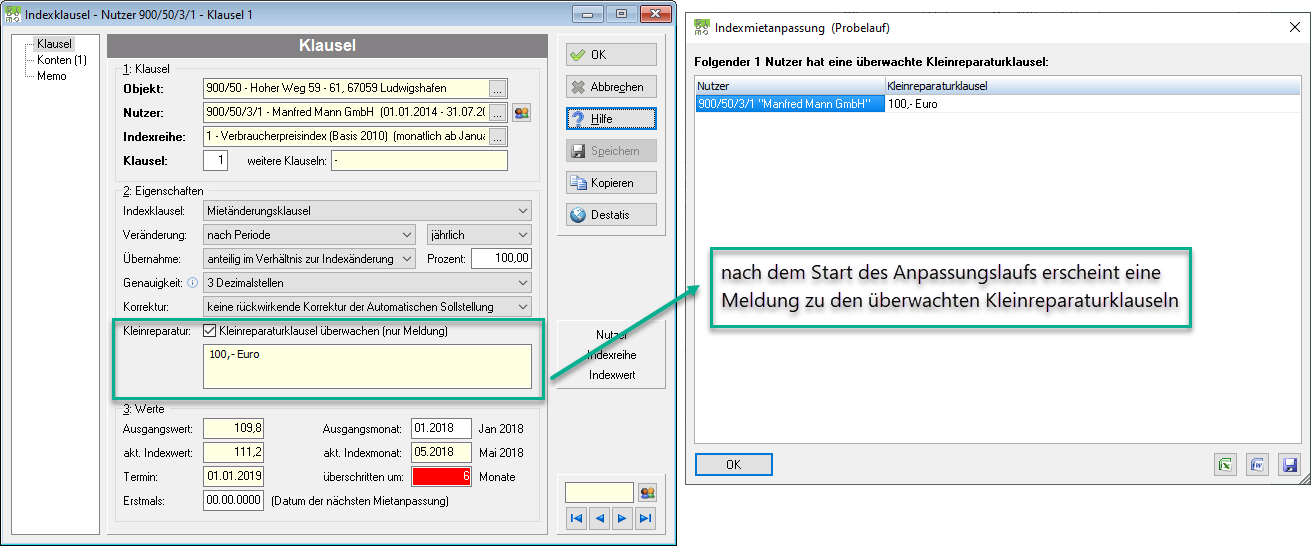Viewport: 1311px width, 546px height.
Task: Open the Genauigkeit 3 Dezimalstellen dropdown
Action: (367, 283)
